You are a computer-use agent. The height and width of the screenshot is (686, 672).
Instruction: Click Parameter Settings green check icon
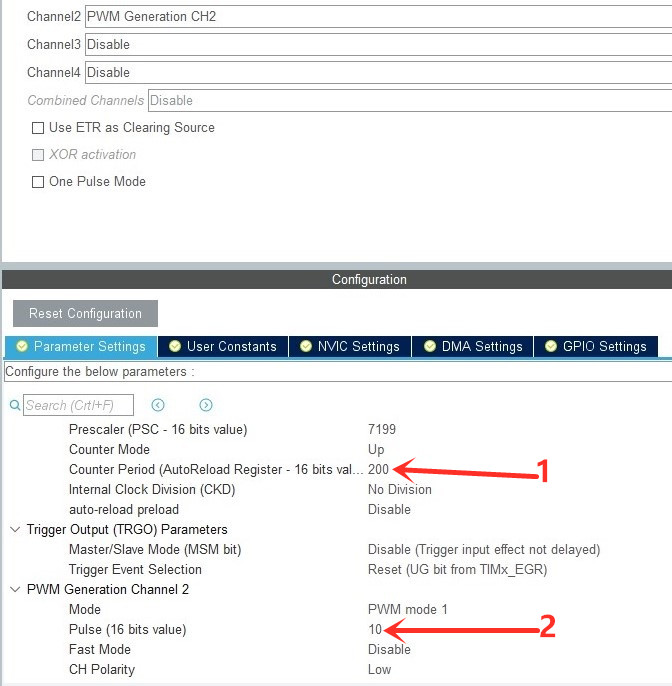click(22, 346)
